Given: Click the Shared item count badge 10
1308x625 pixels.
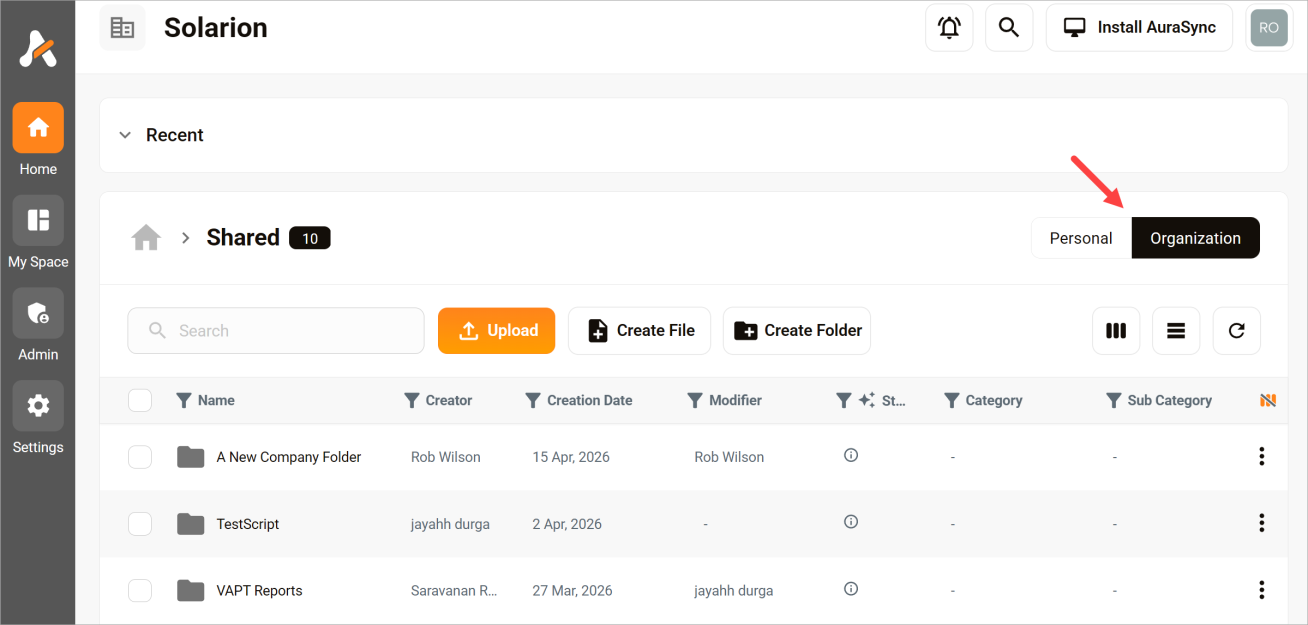Looking at the screenshot, I should [x=310, y=238].
